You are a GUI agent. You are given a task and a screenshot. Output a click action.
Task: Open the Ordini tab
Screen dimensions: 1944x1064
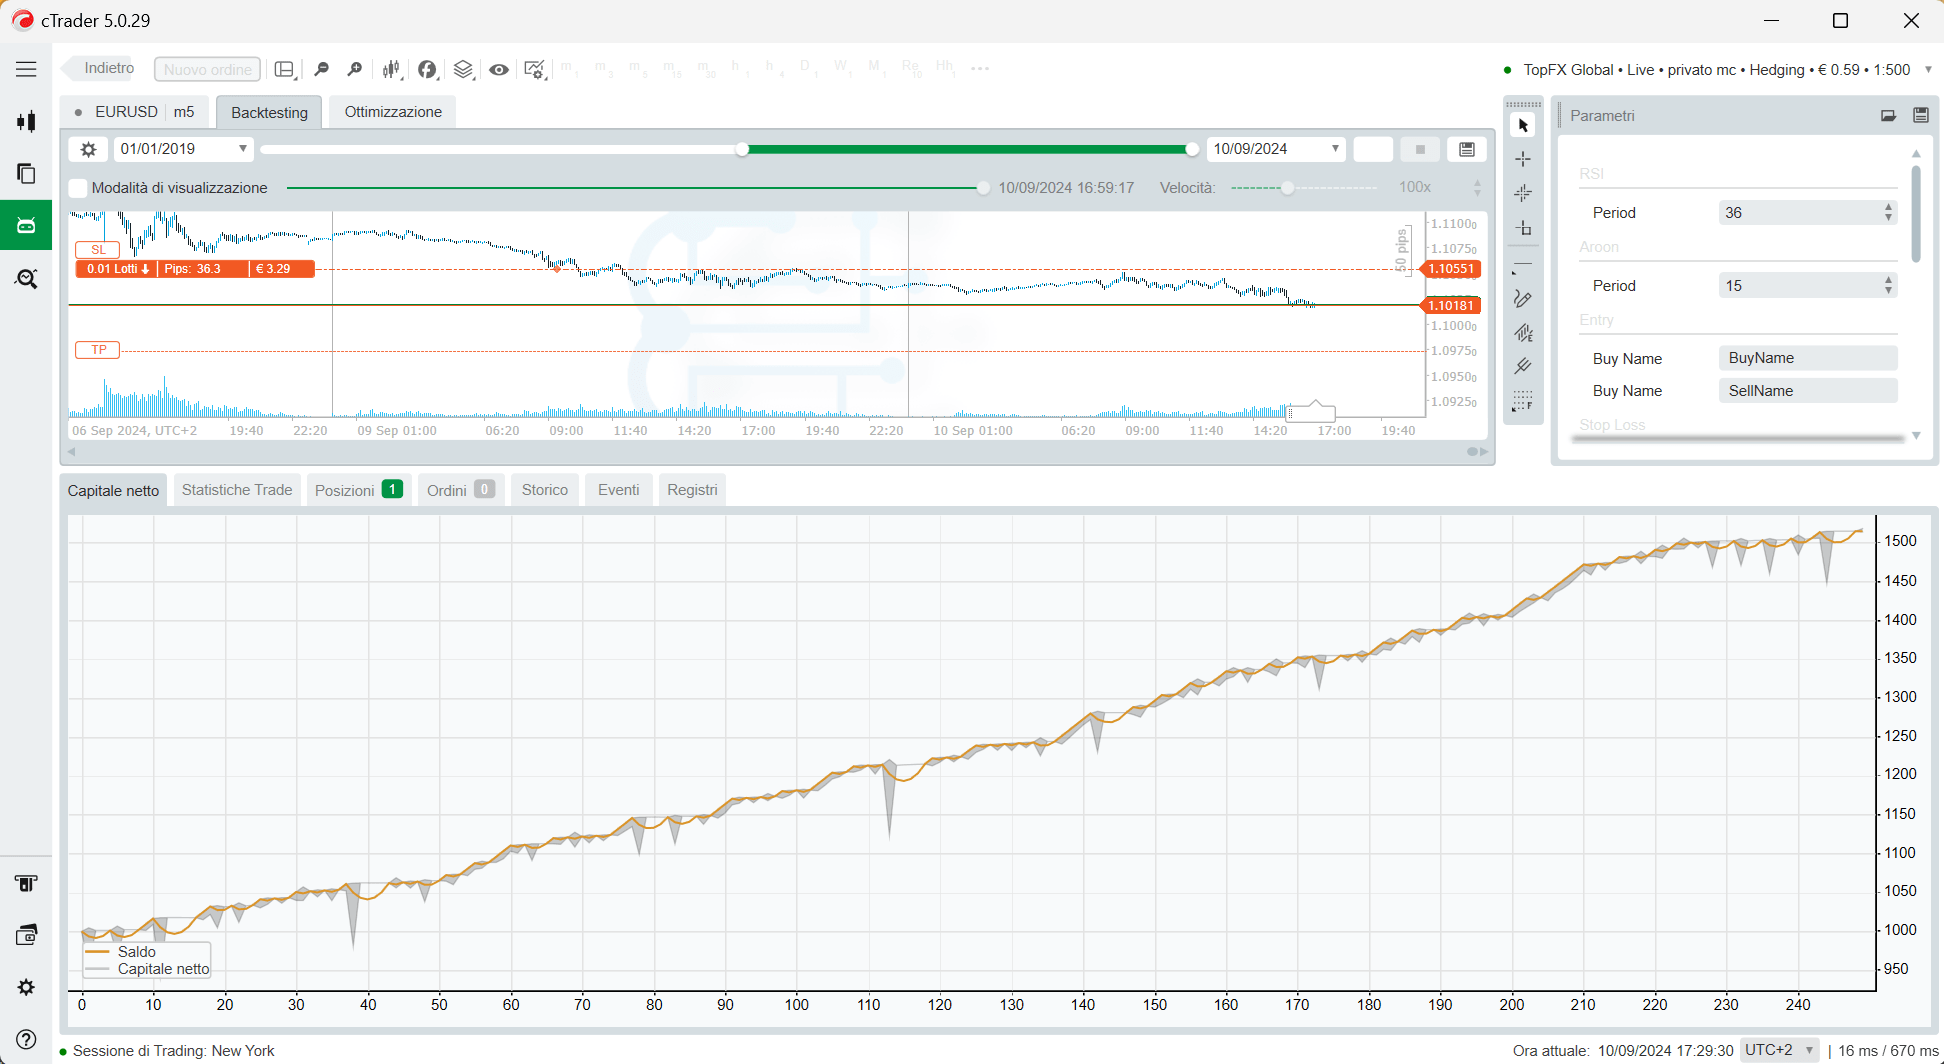click(x=461, y=490)
